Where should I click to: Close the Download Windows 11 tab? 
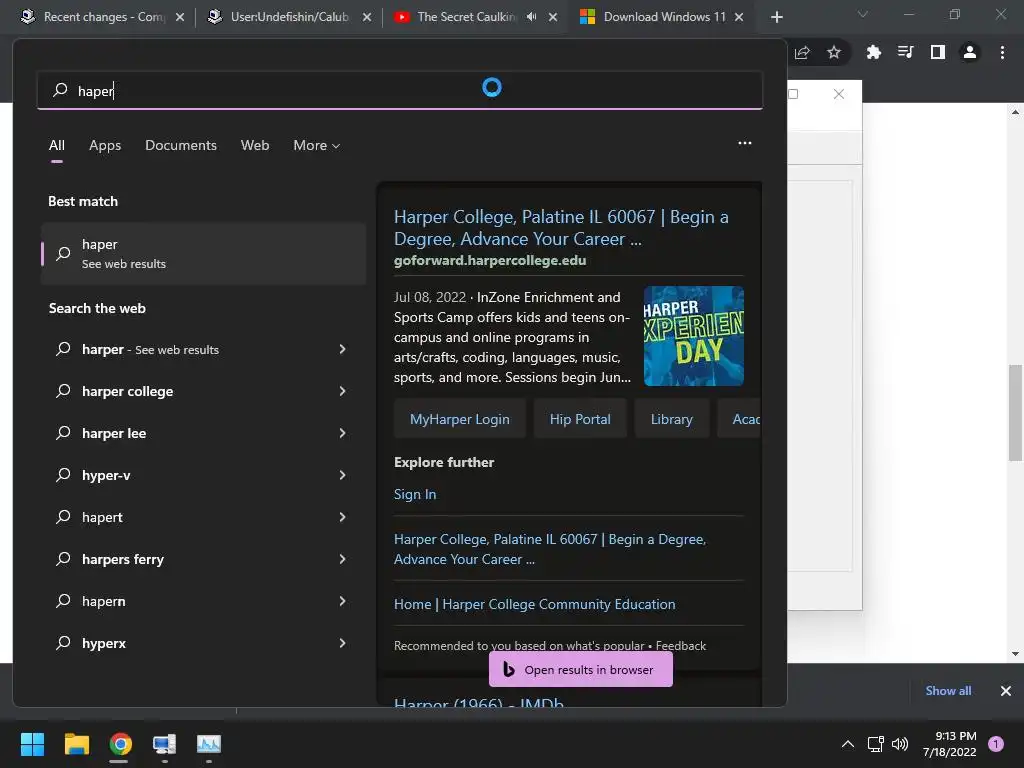pyautogui.click(x=739, y=17)
